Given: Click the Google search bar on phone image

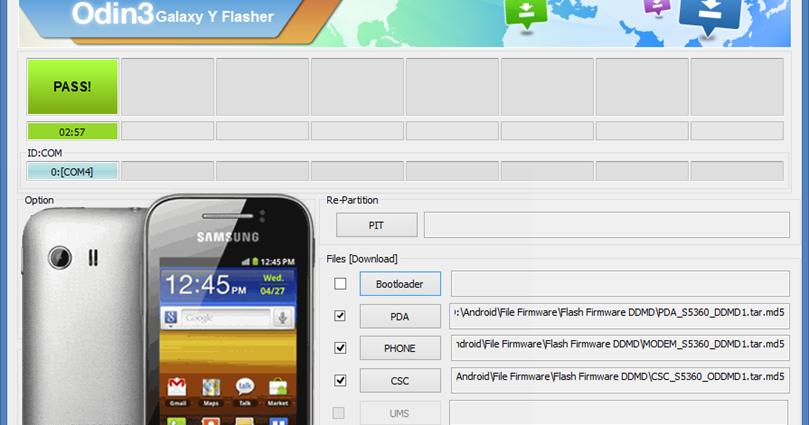Looking at the screenshot, I should point(228,318).
